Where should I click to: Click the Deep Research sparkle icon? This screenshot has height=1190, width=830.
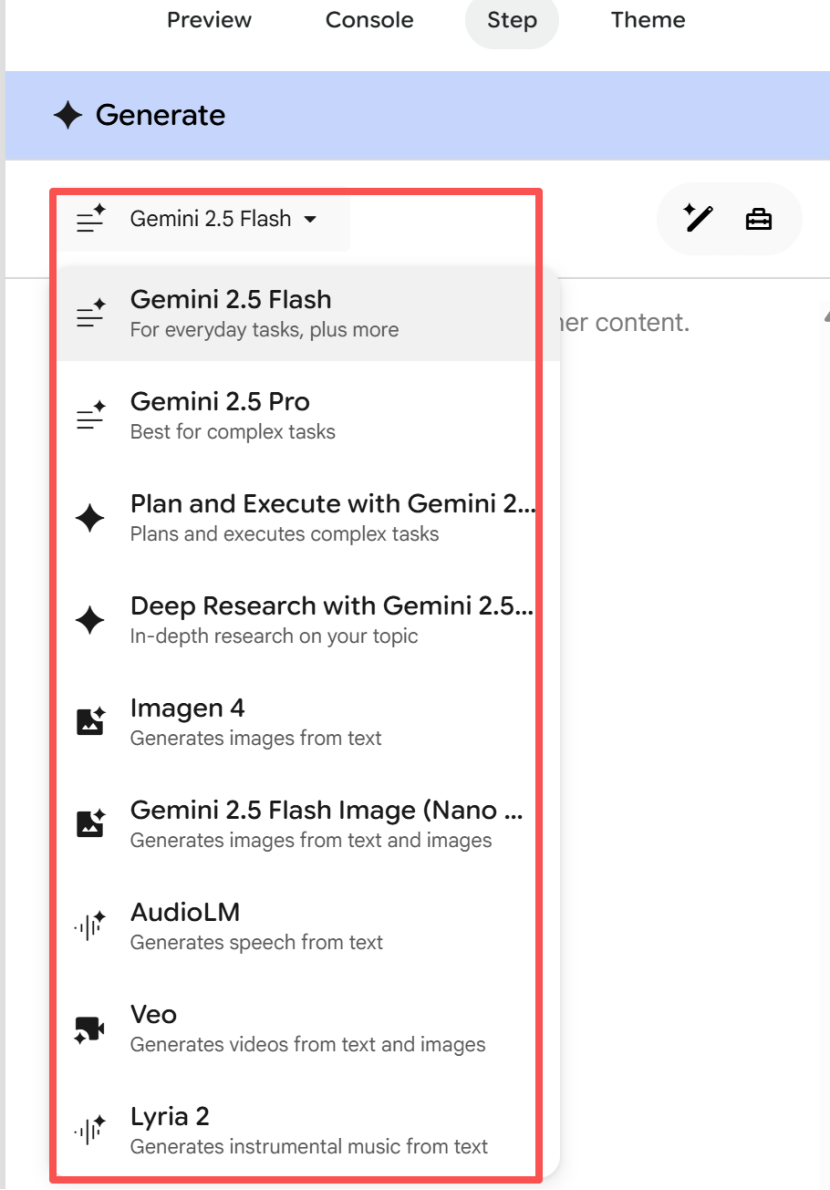coord(90,619)
